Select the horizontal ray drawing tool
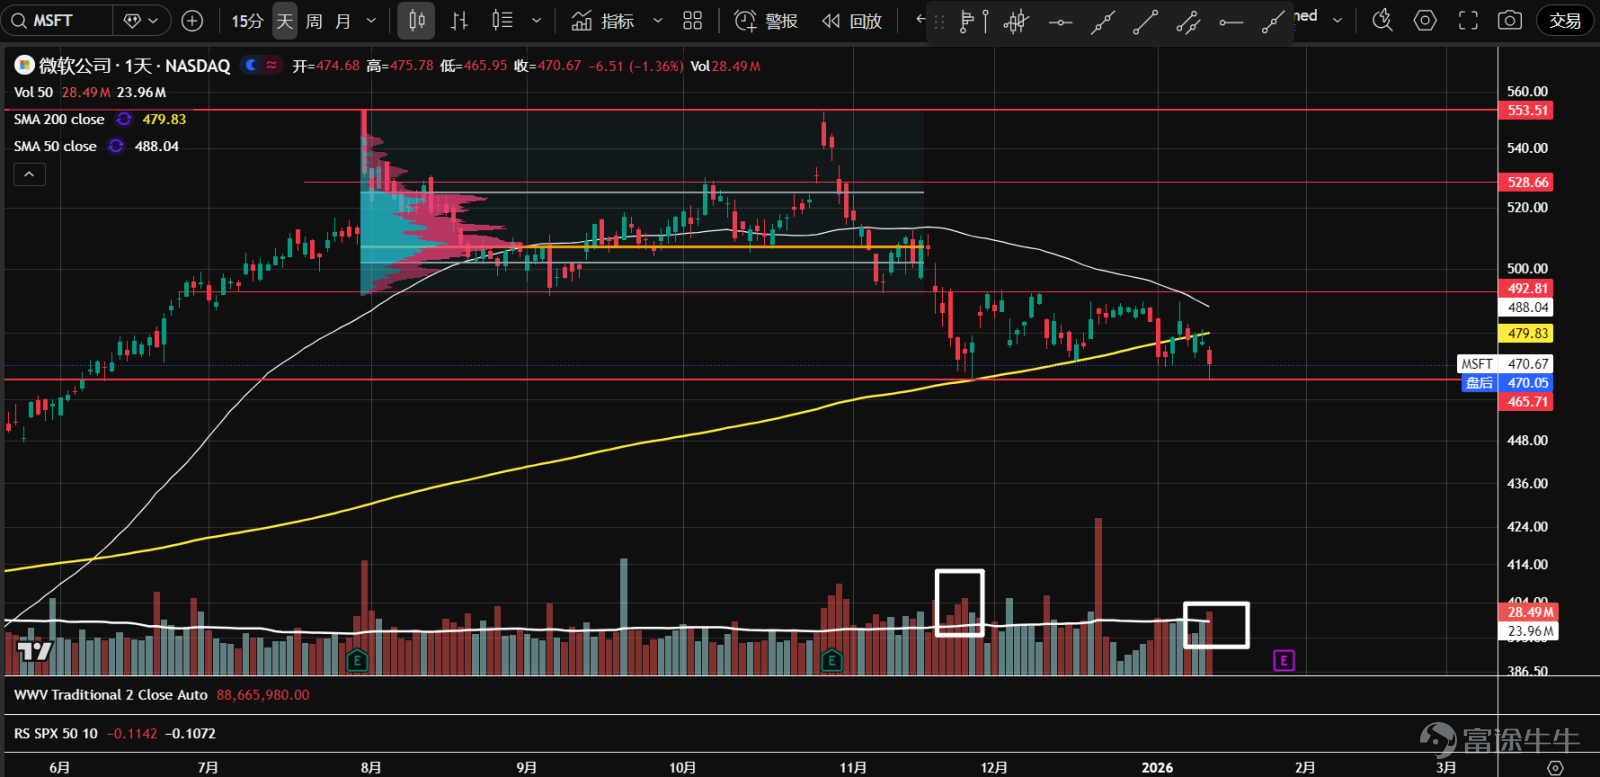Viewport: 1600px width, 777px height. click(x=1231, y=21)
